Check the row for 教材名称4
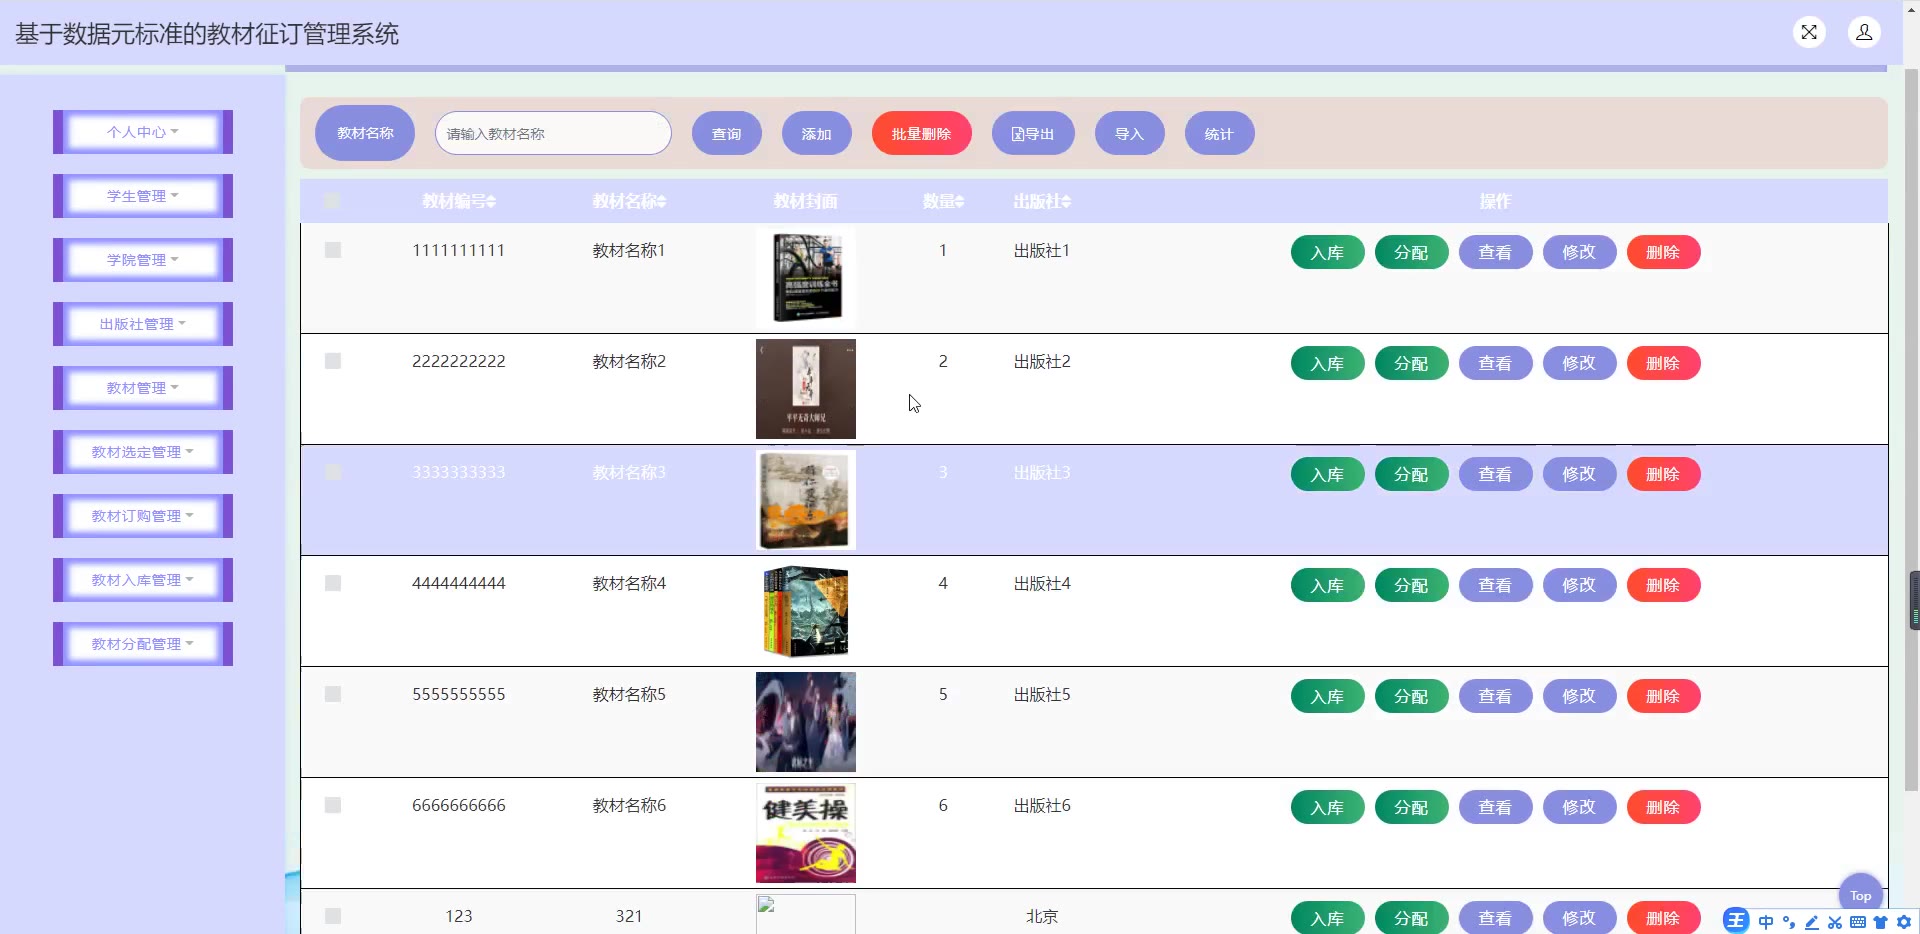Image resolution: width=1920 pixels, height=934 pixels. [333, 583]
